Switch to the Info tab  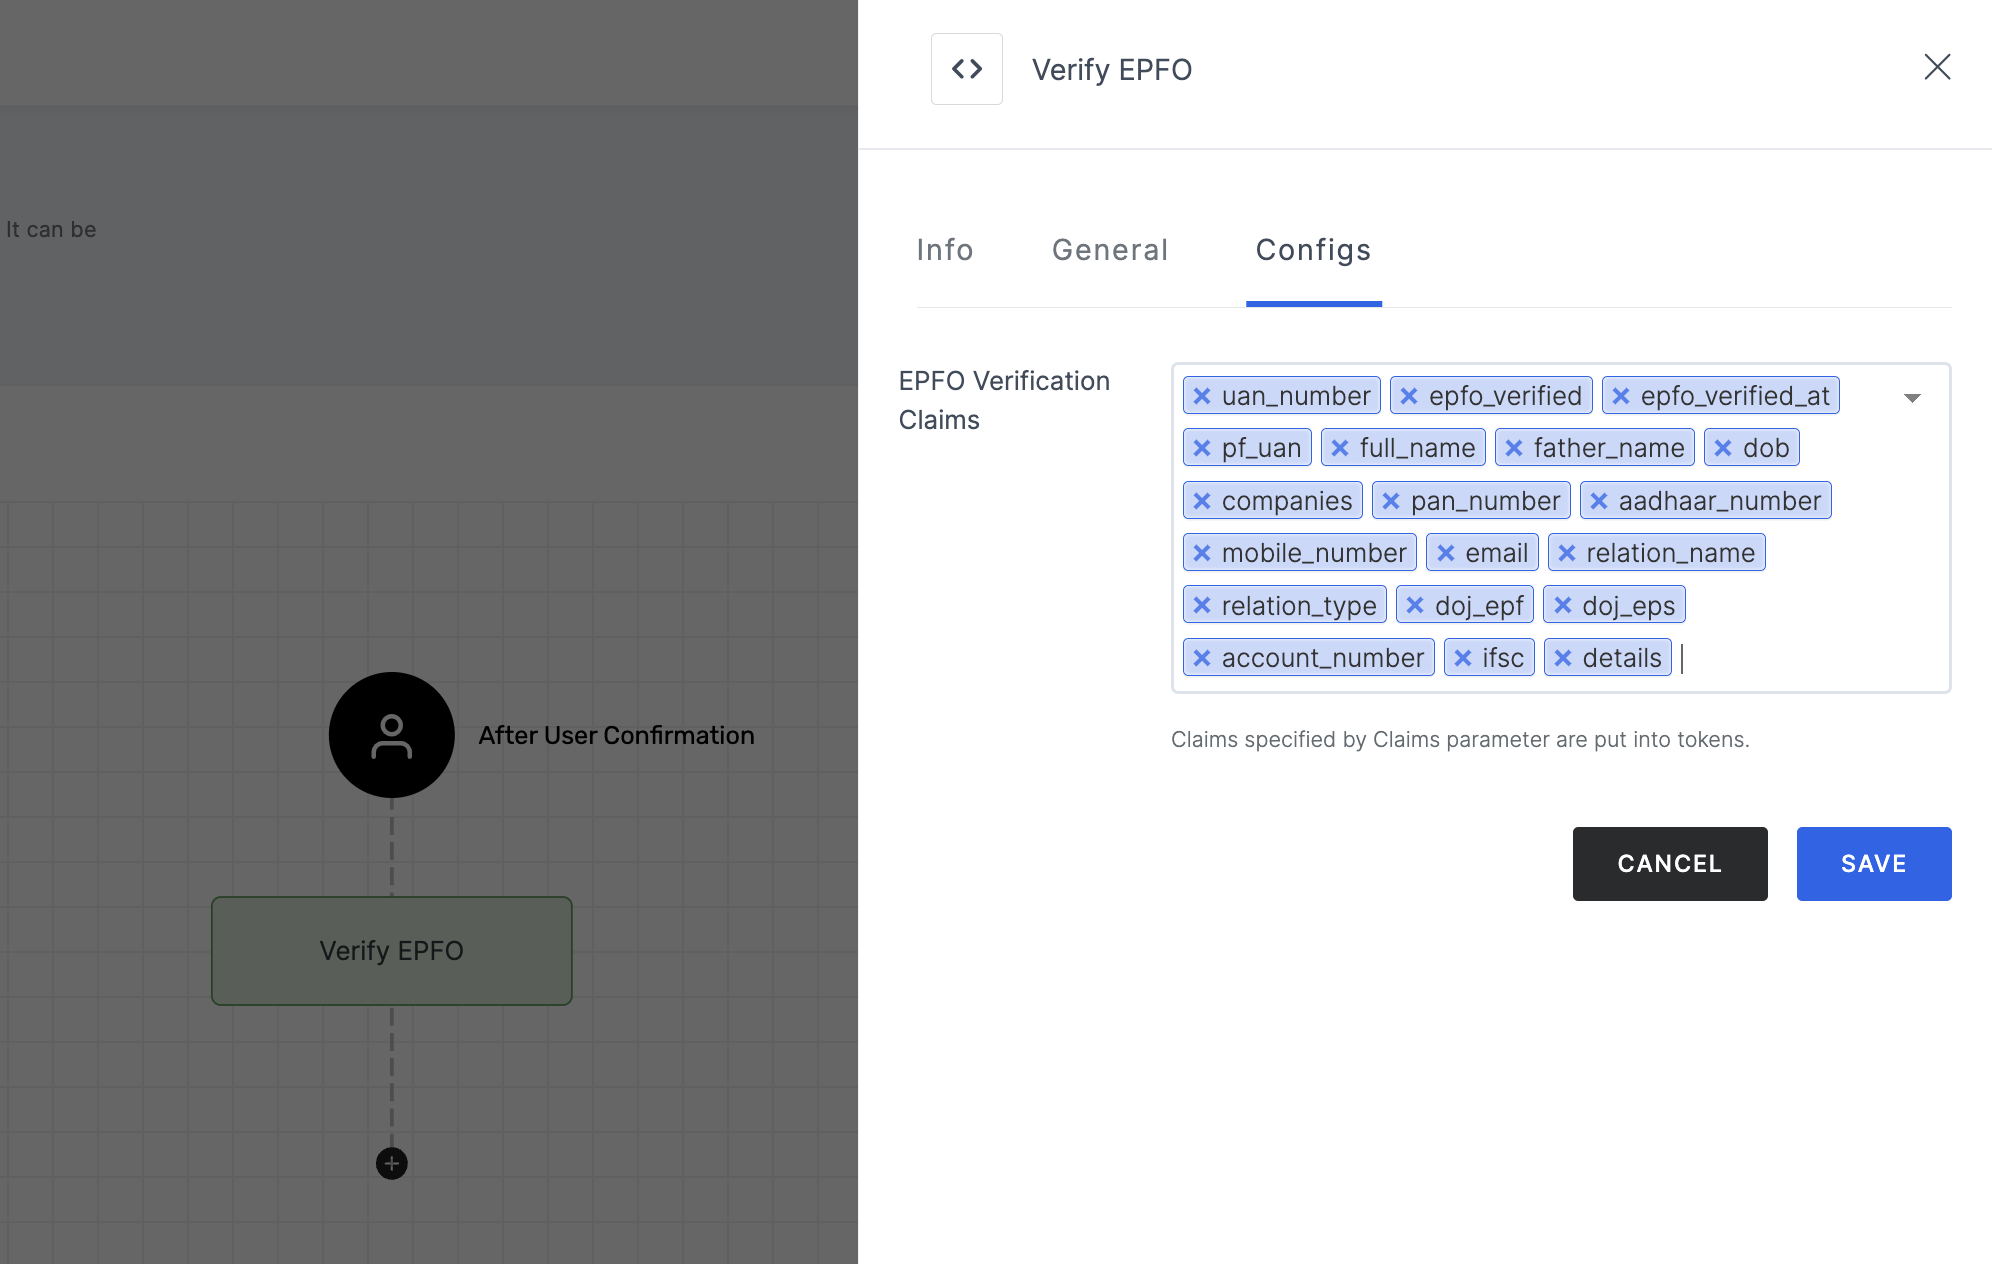point(945,250)
